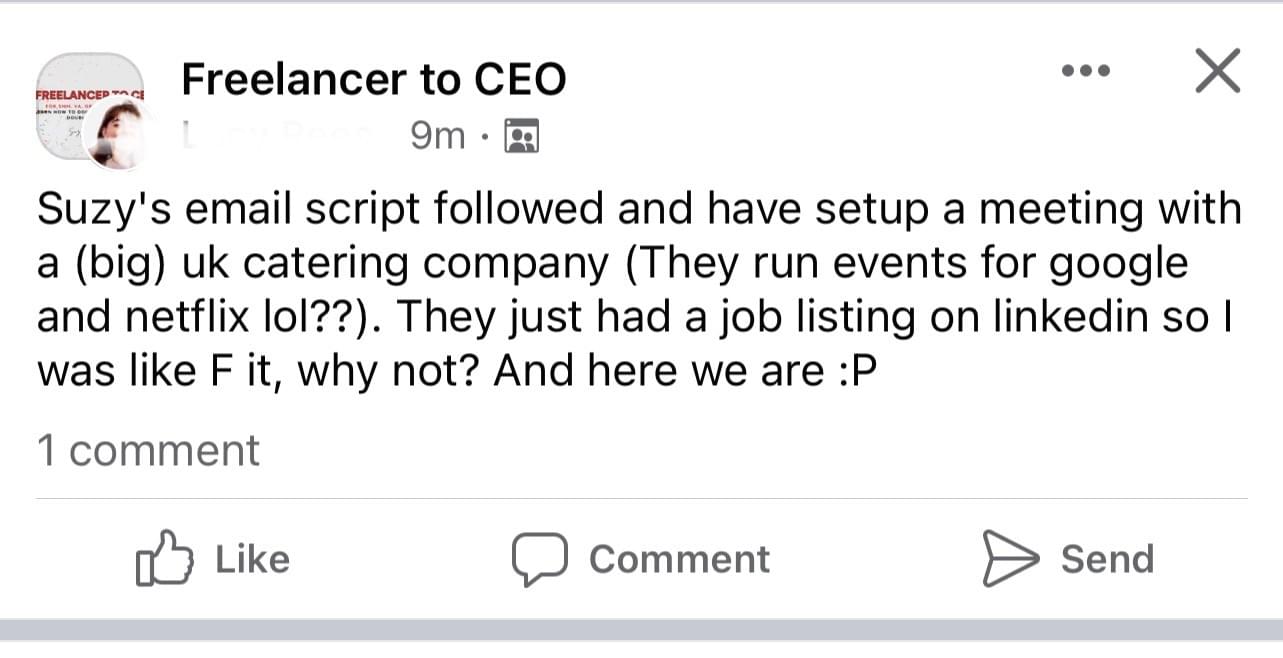View the 1 comment thread
1283x658 pixels.
148,450
